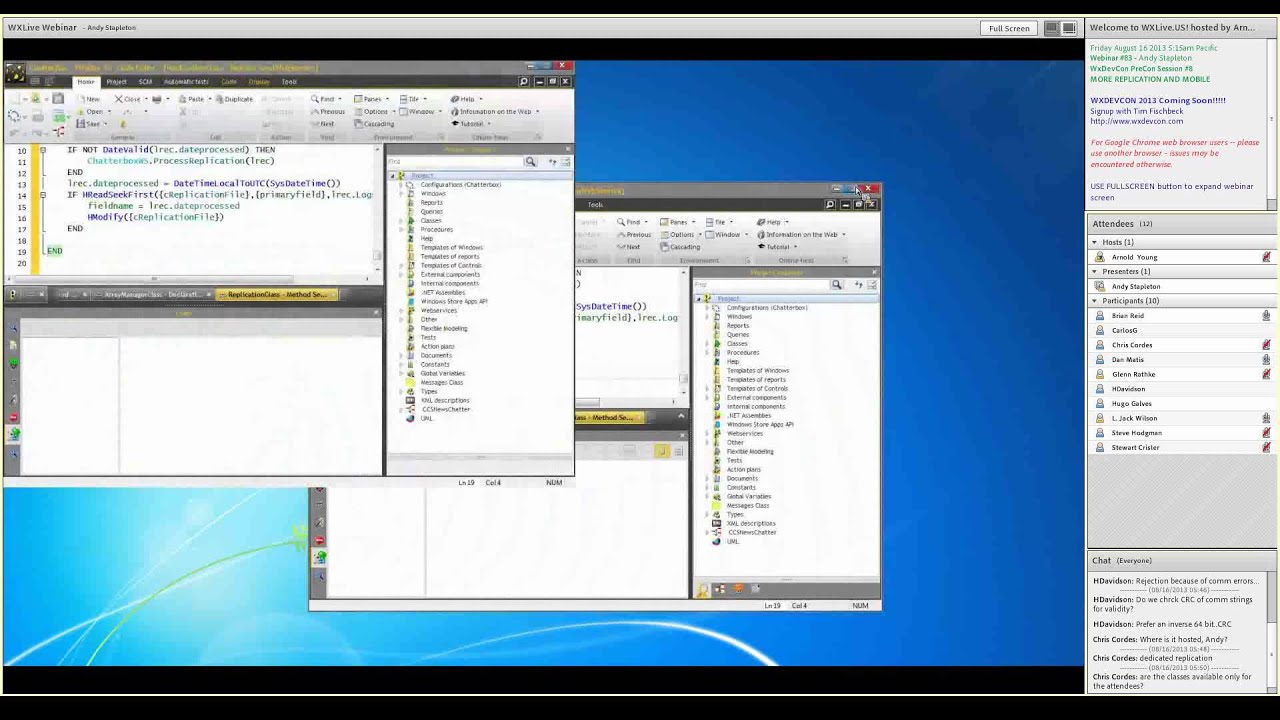This screenshot has width=1280, height=720.
Task: Select Queries node in front project explorer
Action: [432, 211]
